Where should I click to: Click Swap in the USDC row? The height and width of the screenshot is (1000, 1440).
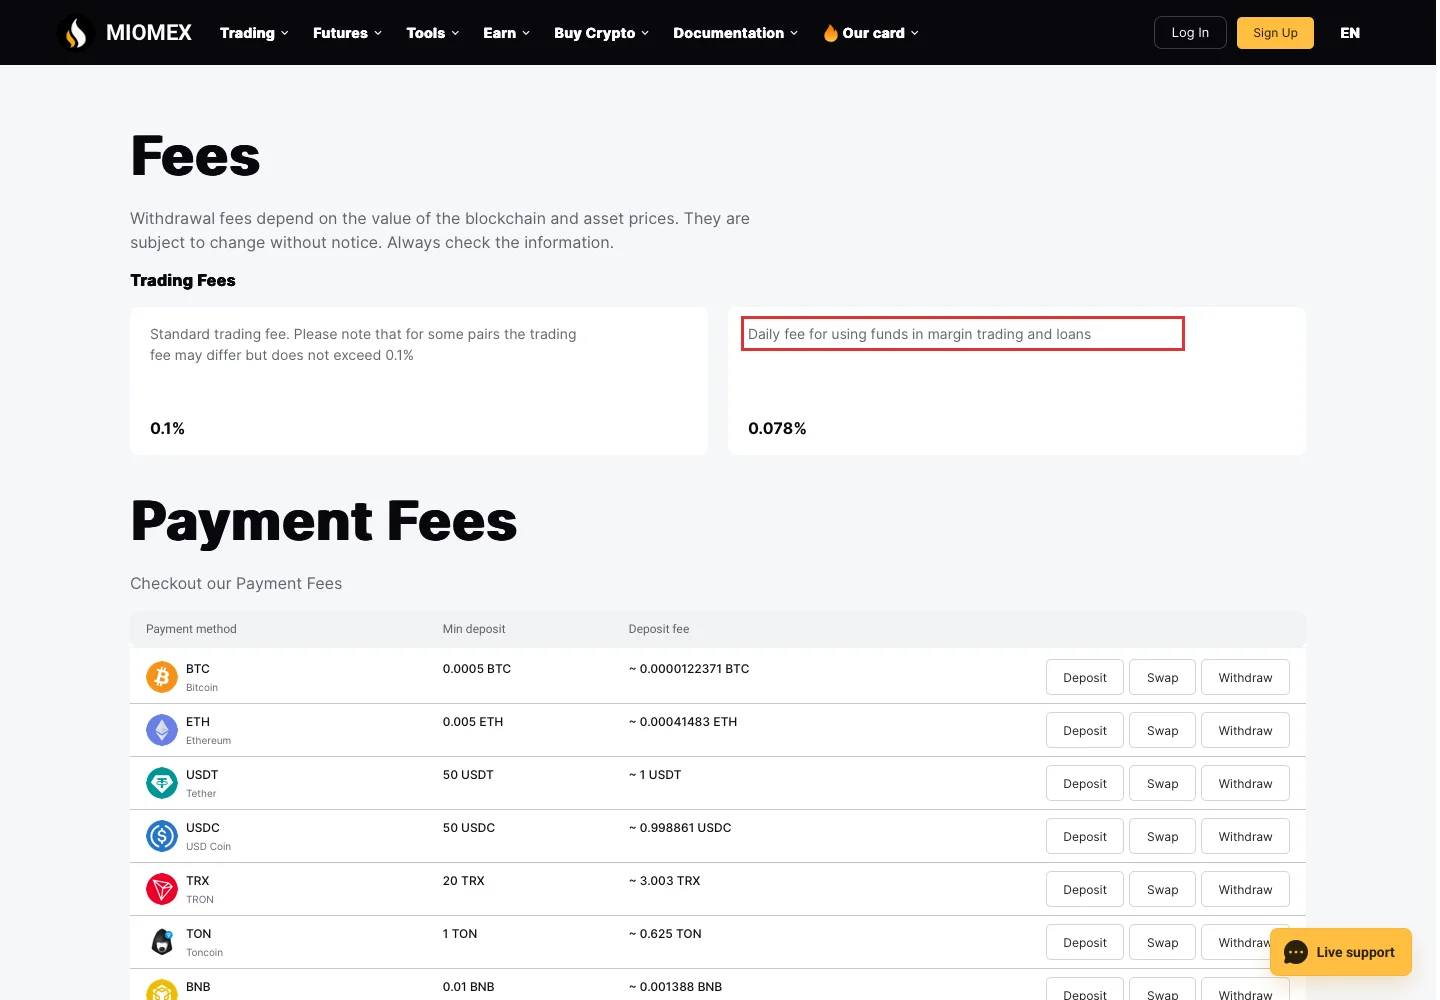click(1162, 836)
